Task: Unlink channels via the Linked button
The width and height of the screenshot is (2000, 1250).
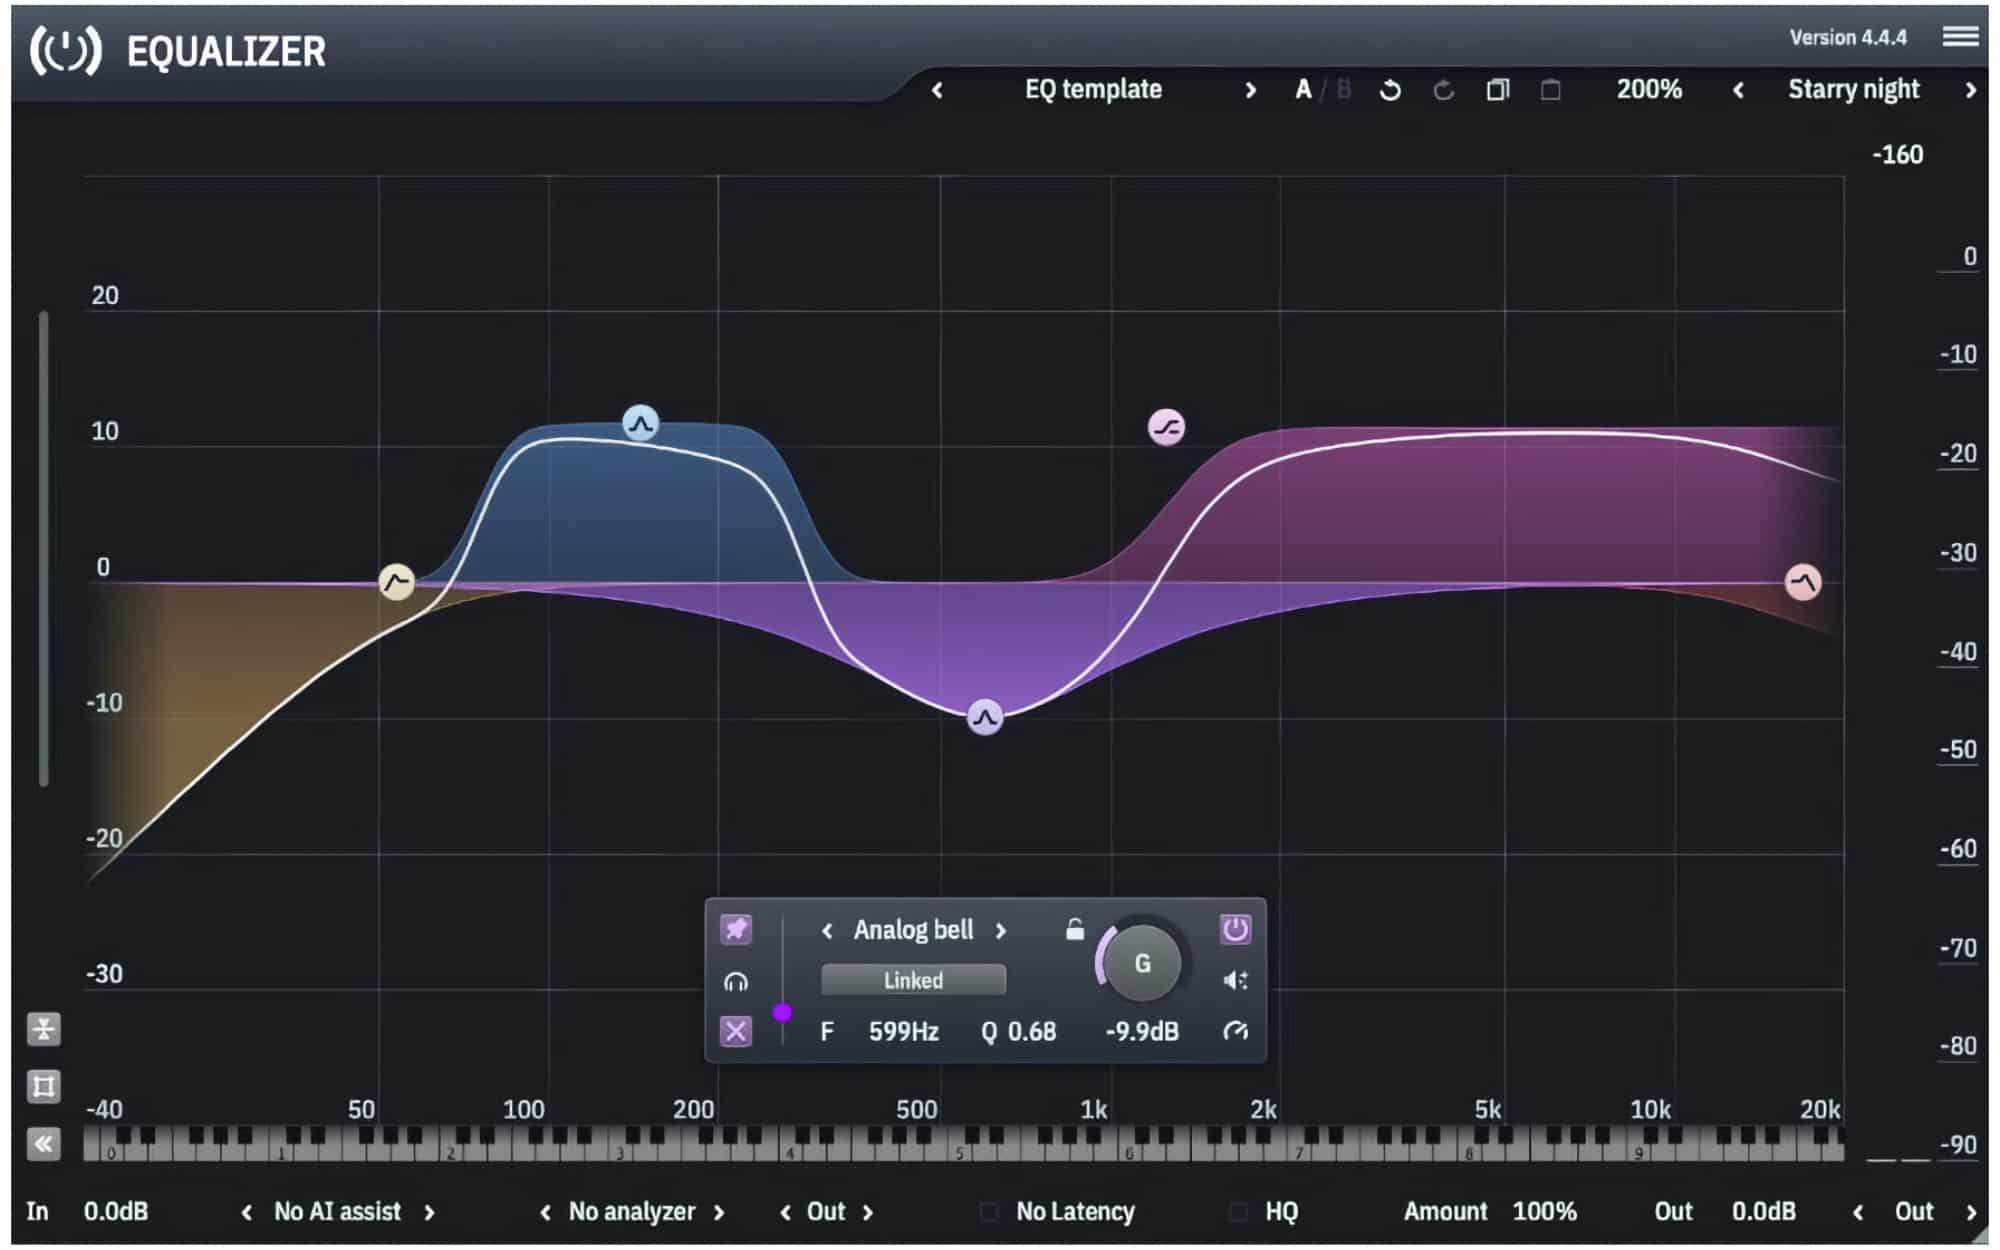Action: [913, 981]
